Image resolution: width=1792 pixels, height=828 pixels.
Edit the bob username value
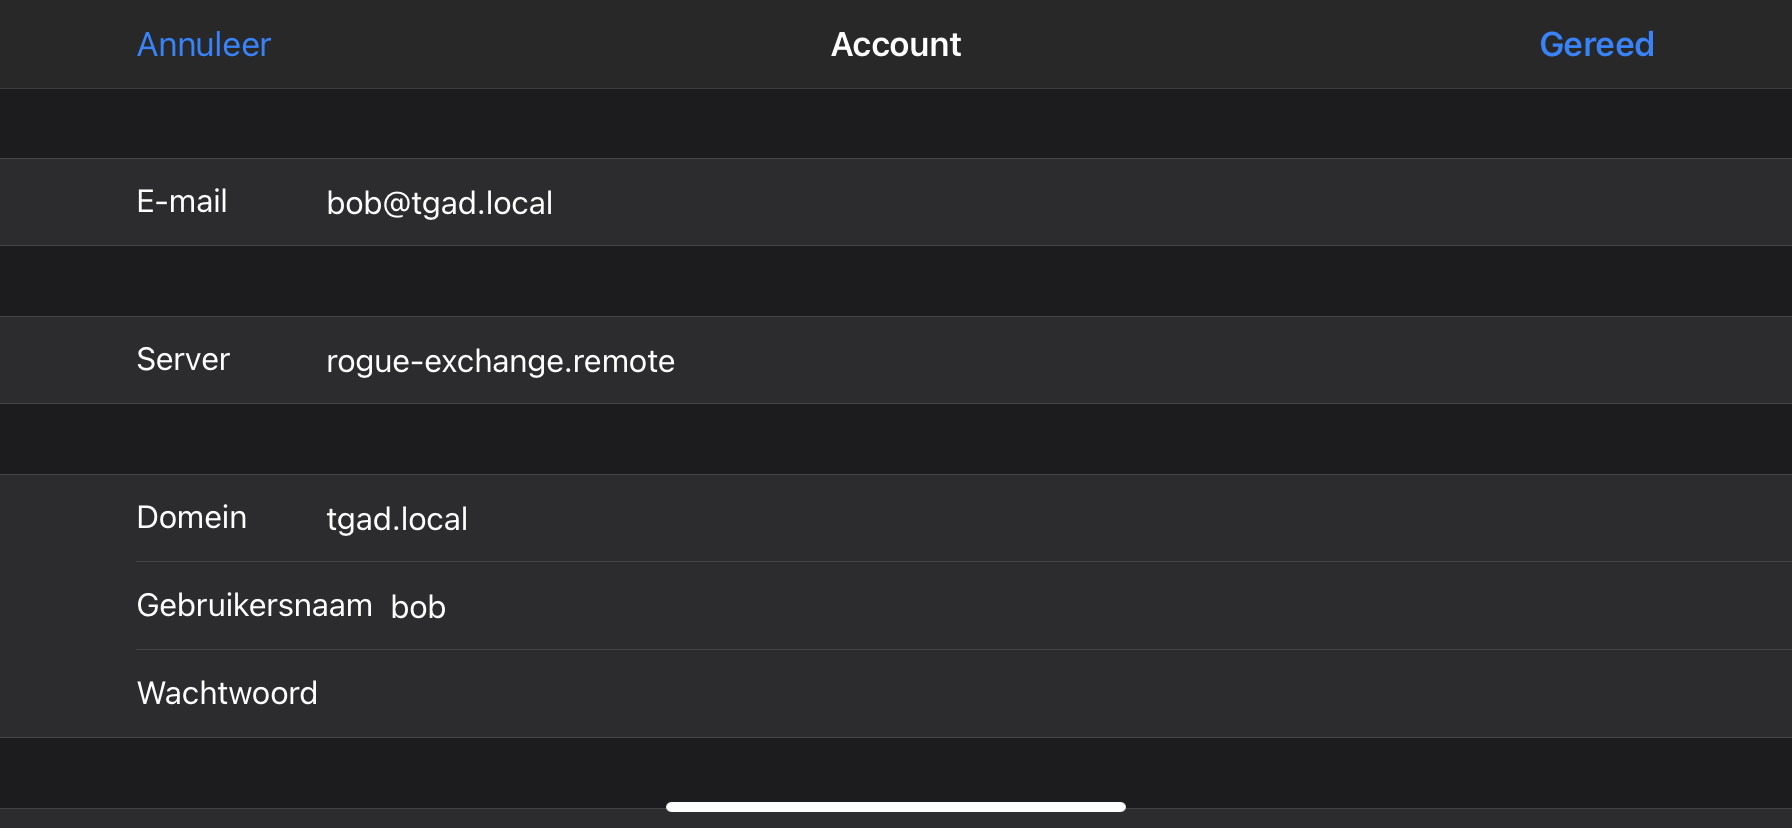418,607
